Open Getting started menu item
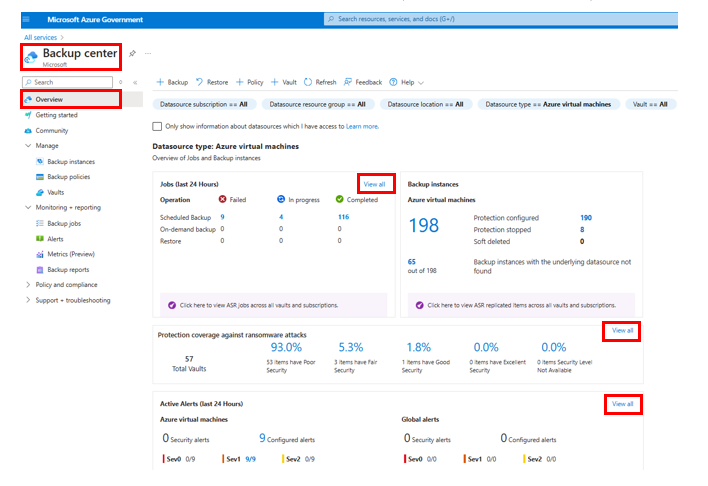The height and width of the screenshot is (486, 708). tap(56, 115)
